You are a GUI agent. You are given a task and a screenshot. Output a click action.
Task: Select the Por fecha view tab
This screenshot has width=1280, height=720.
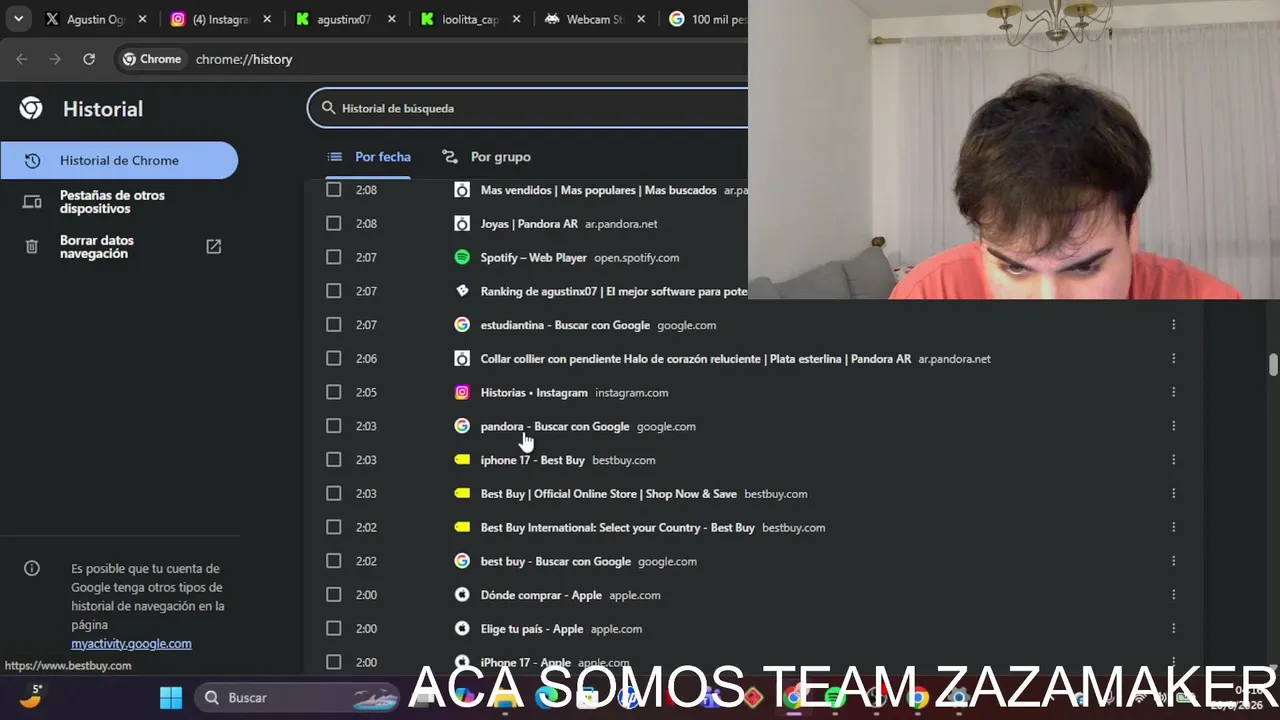tap(369, 157)
